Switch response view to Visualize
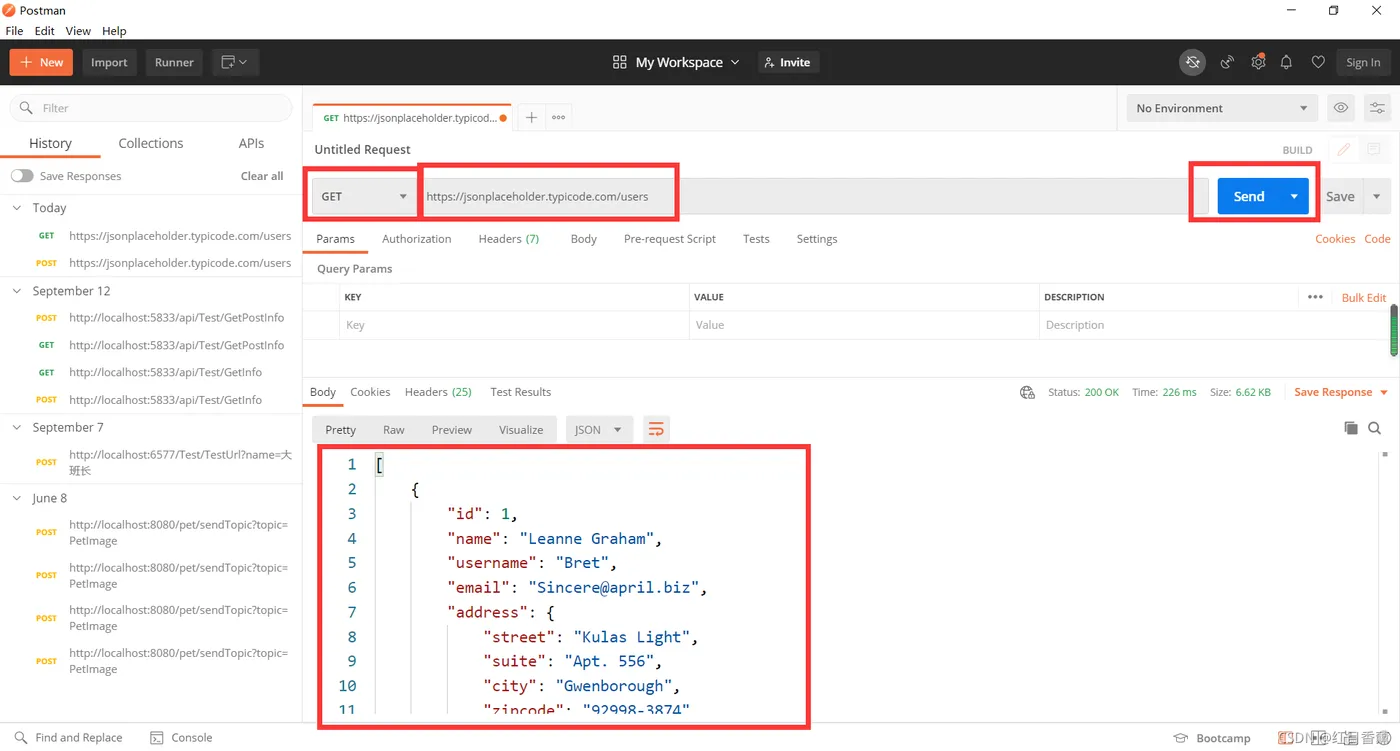This screenshot has width=1400, height=751. coord(521,429)
